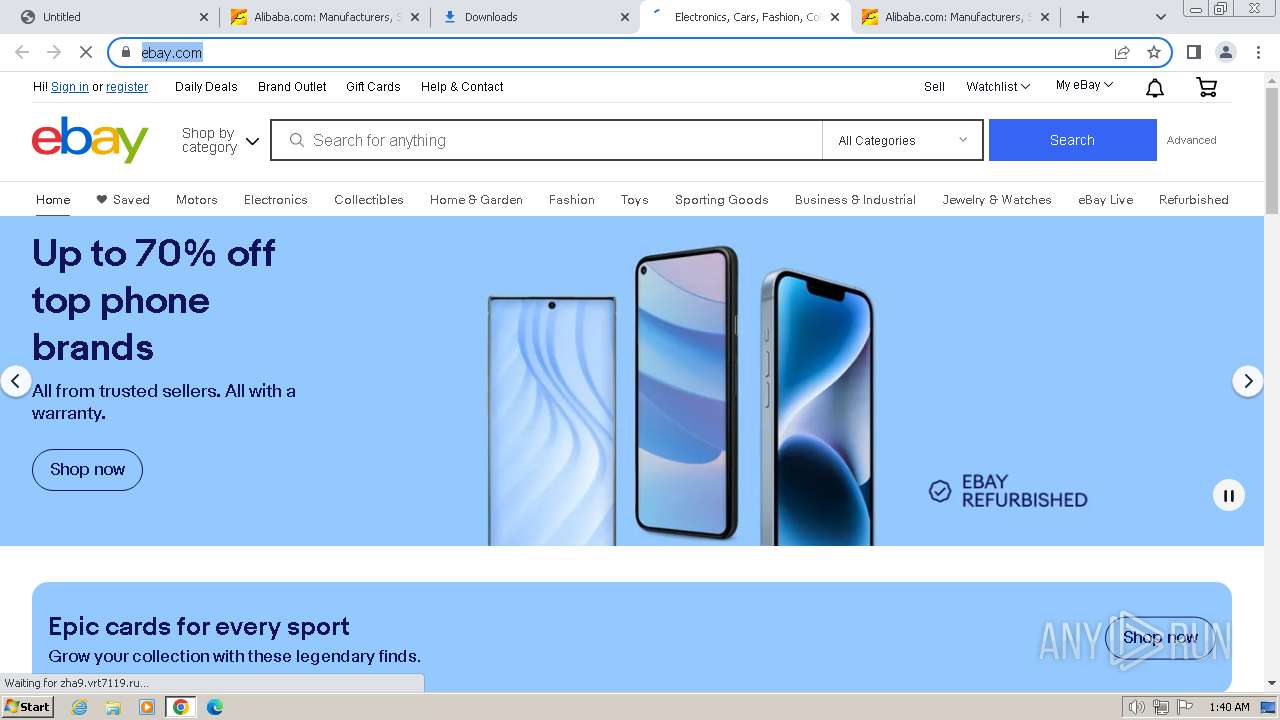Open a new browser tab
This screenshot has height=720, width=1280.
tap(1083, 17)
